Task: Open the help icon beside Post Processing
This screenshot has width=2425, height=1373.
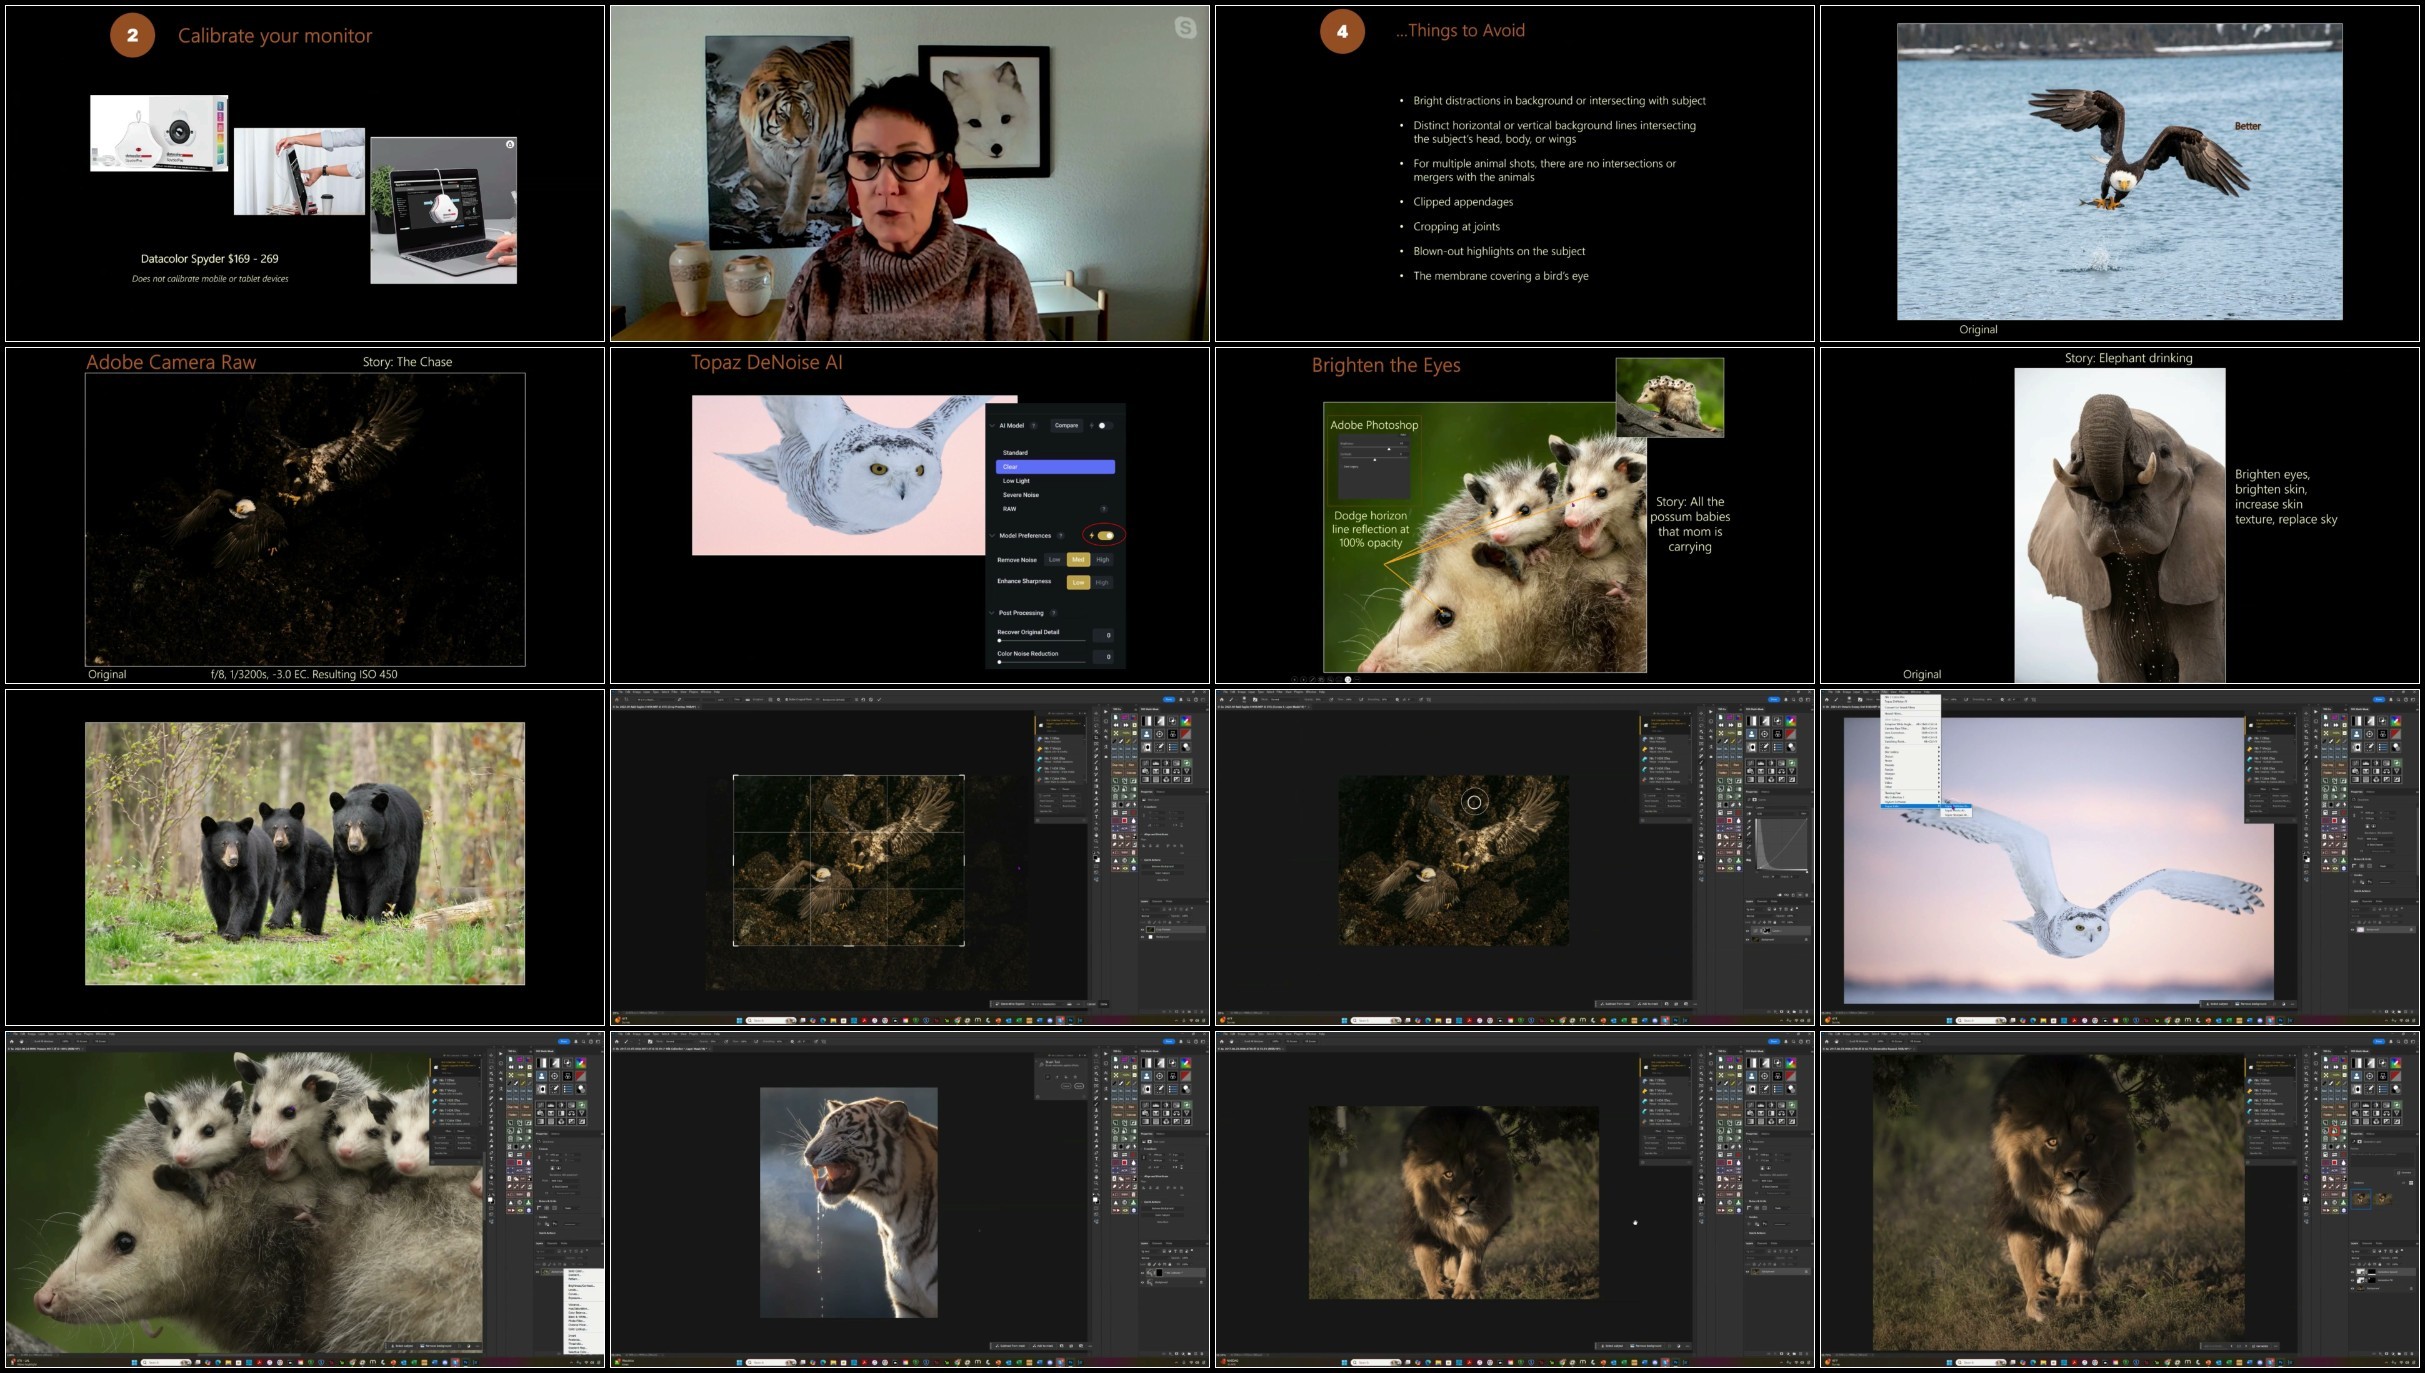Action: 1053,613
